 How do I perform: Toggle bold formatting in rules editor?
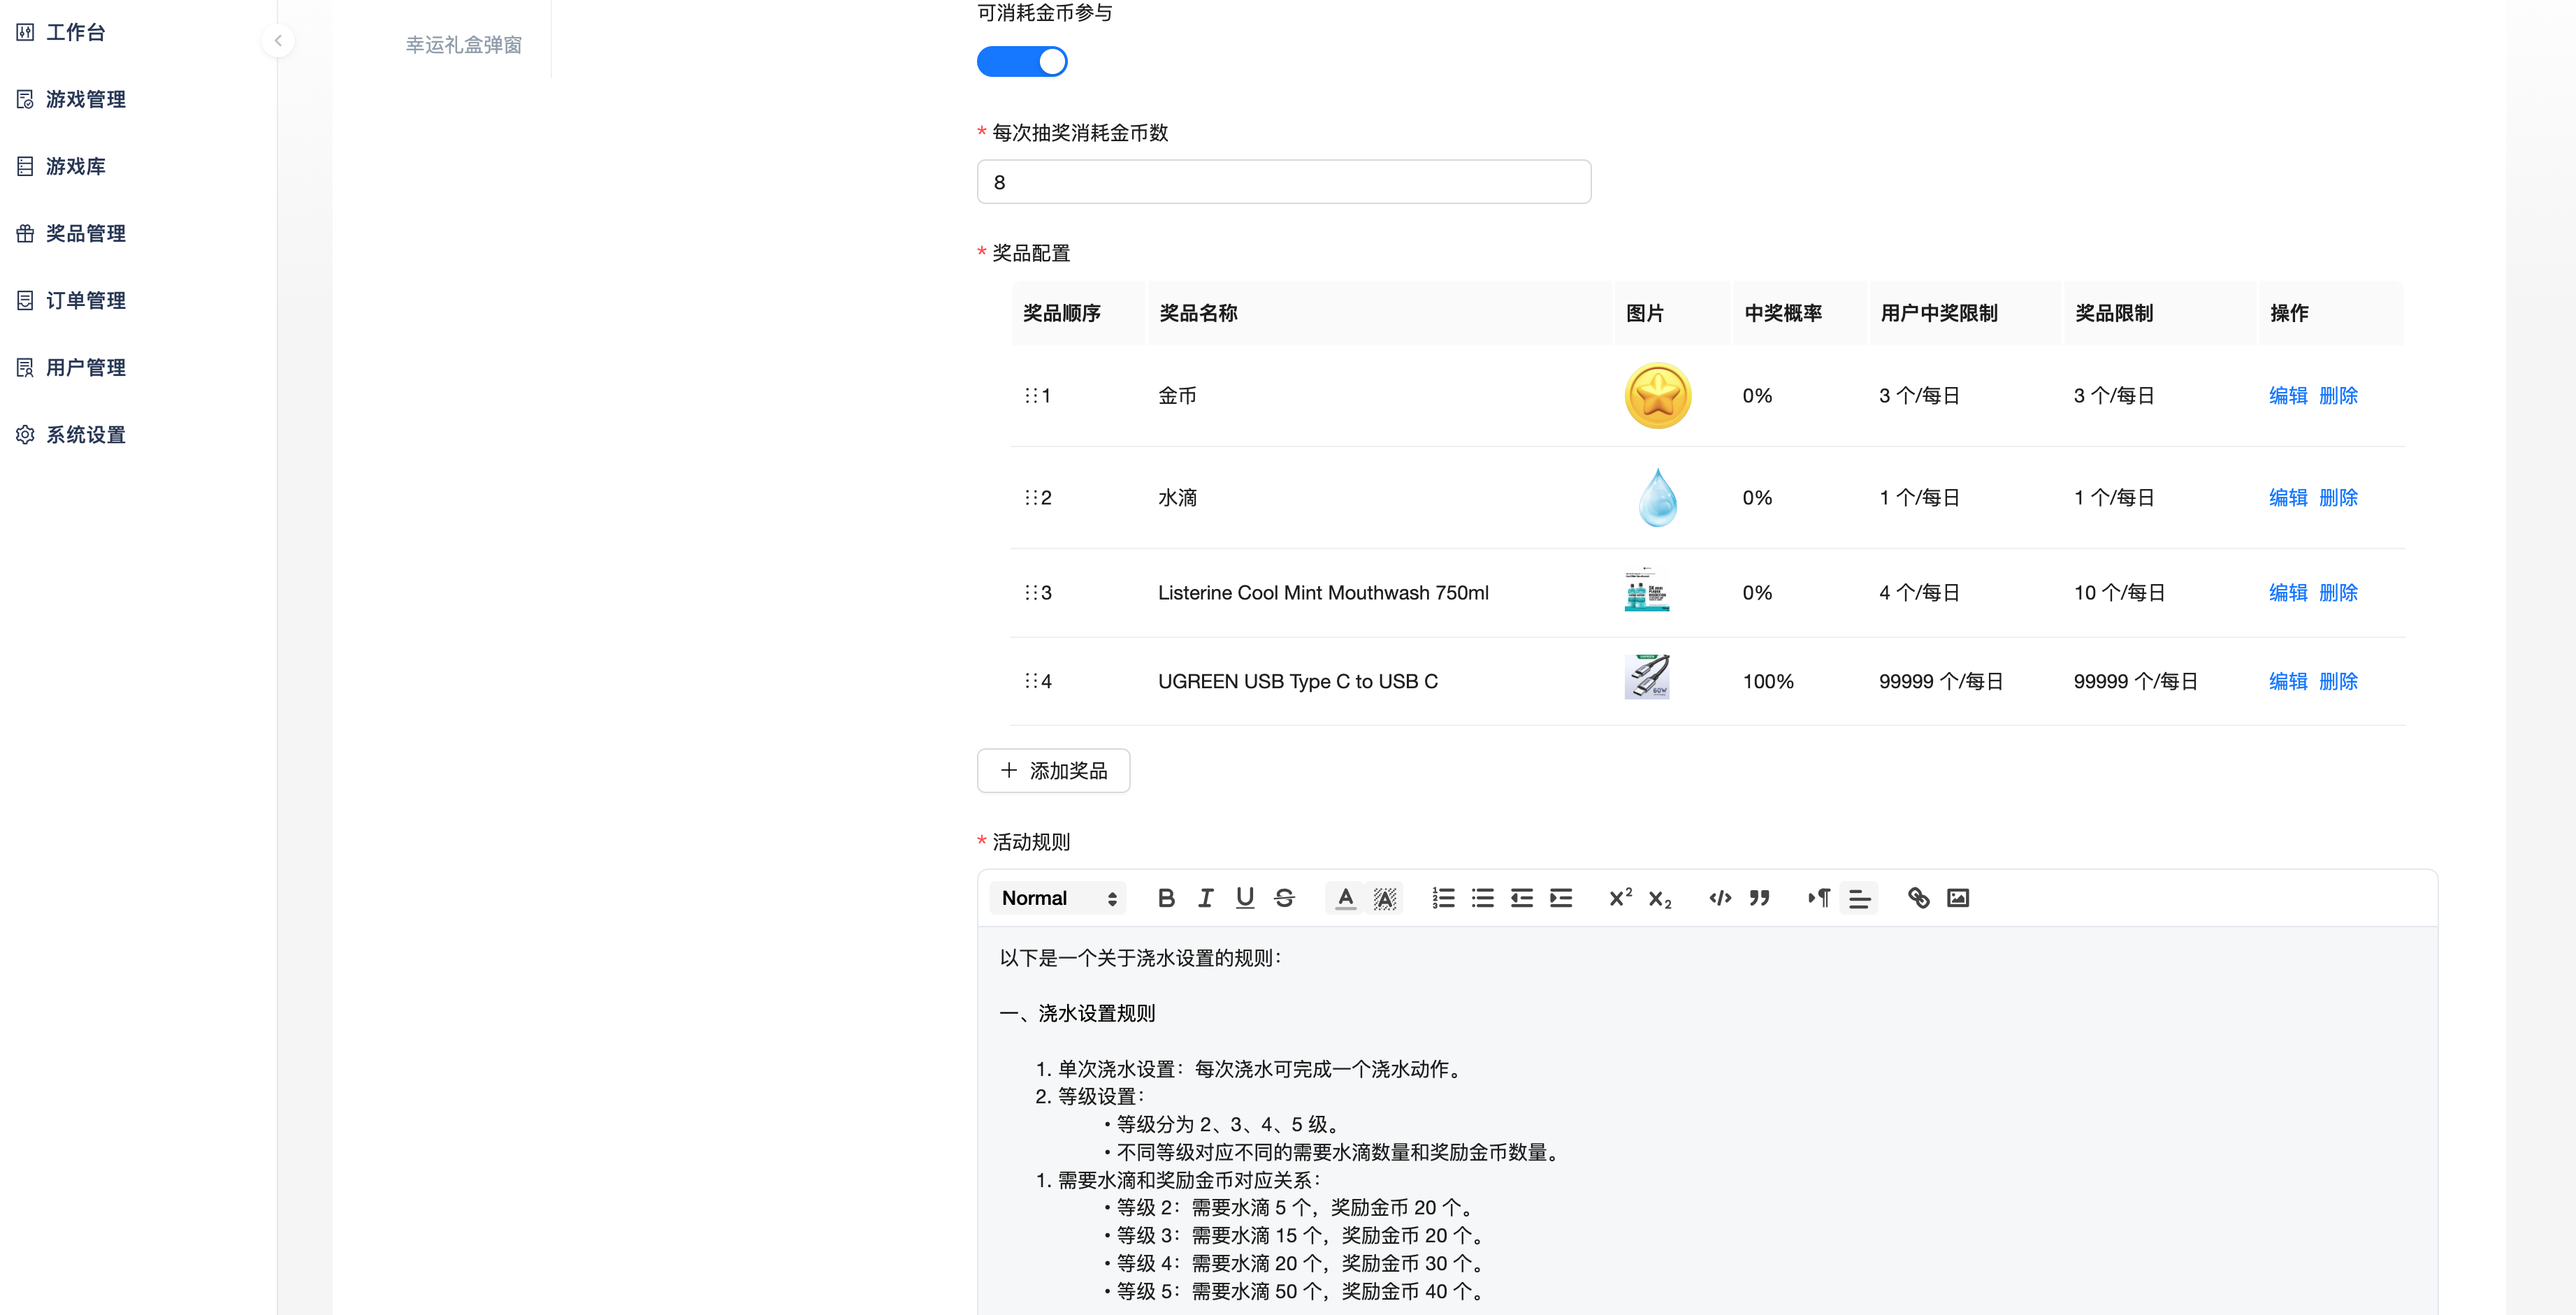[1166, 898]
